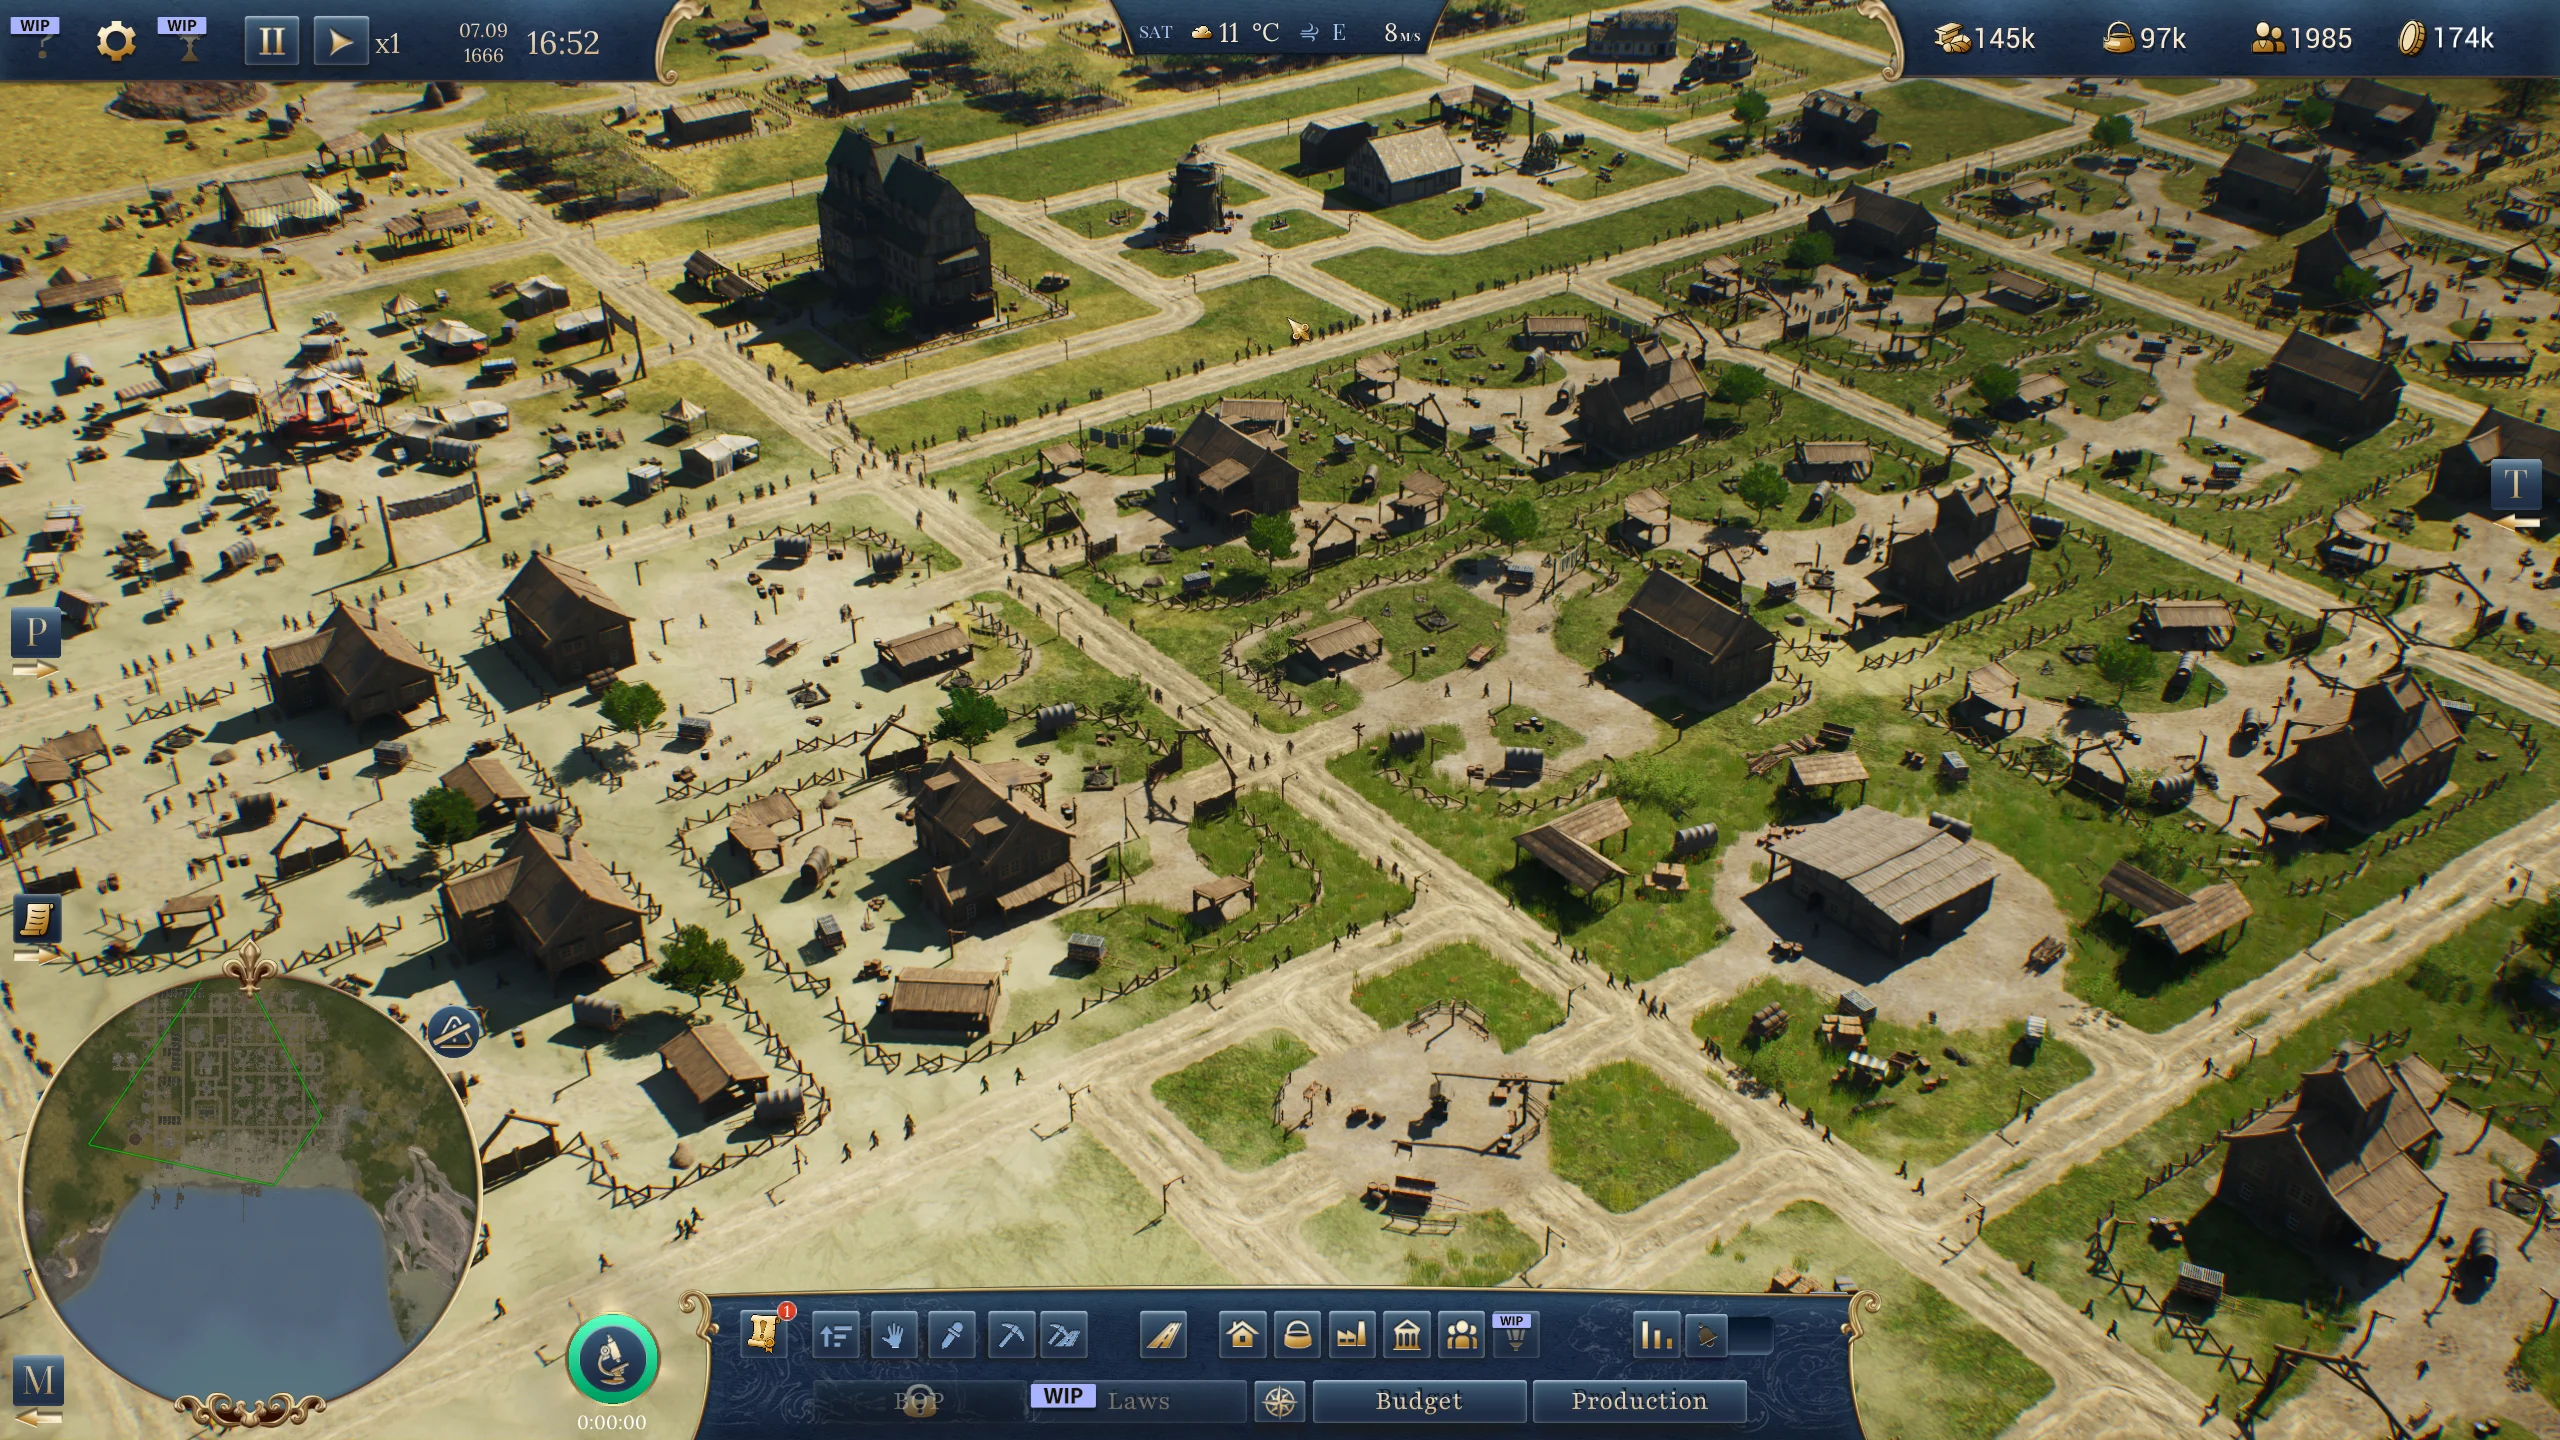Toggle the minimap overlay view button

pos(453,1030)
